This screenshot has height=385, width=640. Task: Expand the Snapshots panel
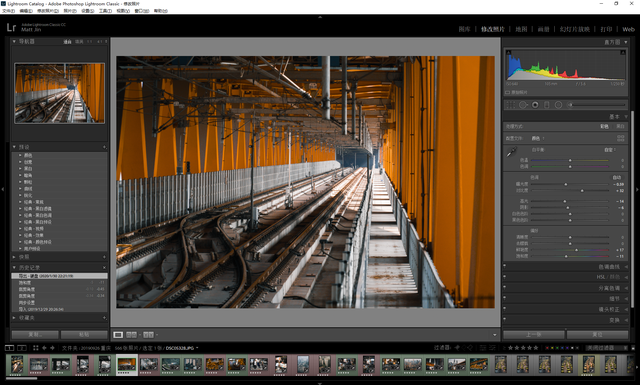tap(14, 257)
